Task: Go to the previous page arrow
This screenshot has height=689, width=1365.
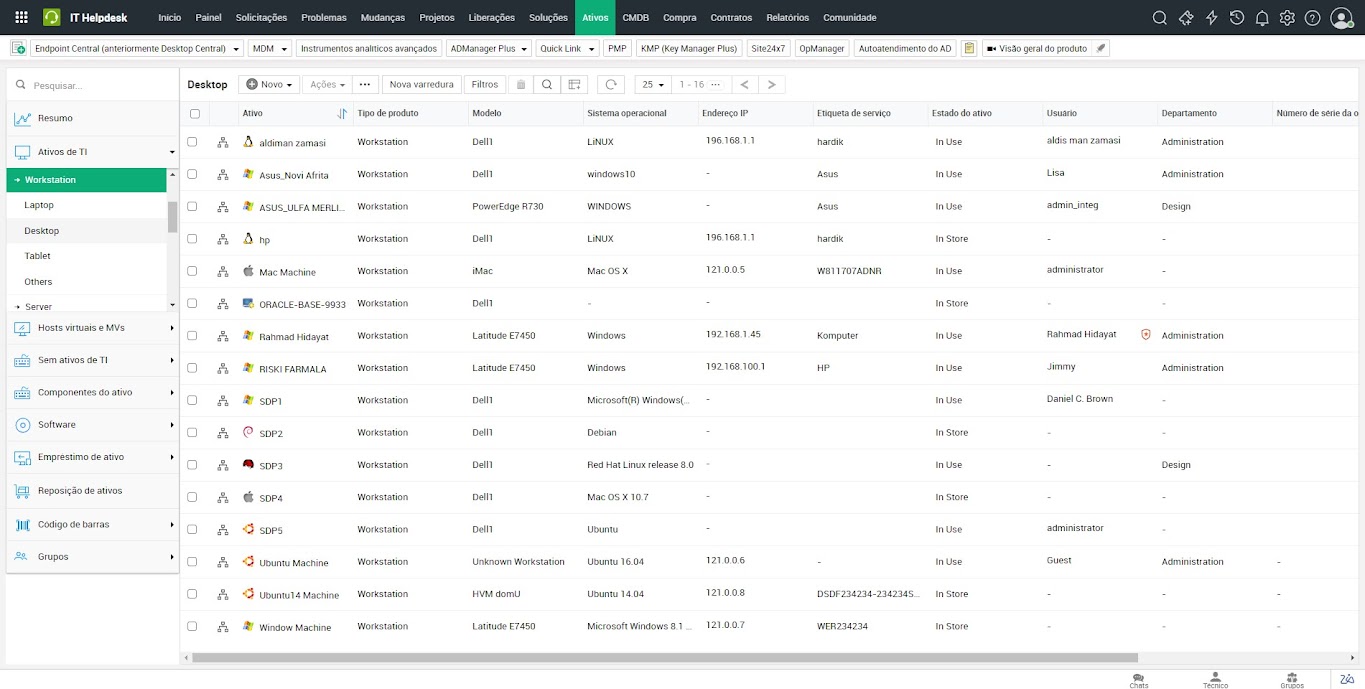Action: [x=744, y=85]
